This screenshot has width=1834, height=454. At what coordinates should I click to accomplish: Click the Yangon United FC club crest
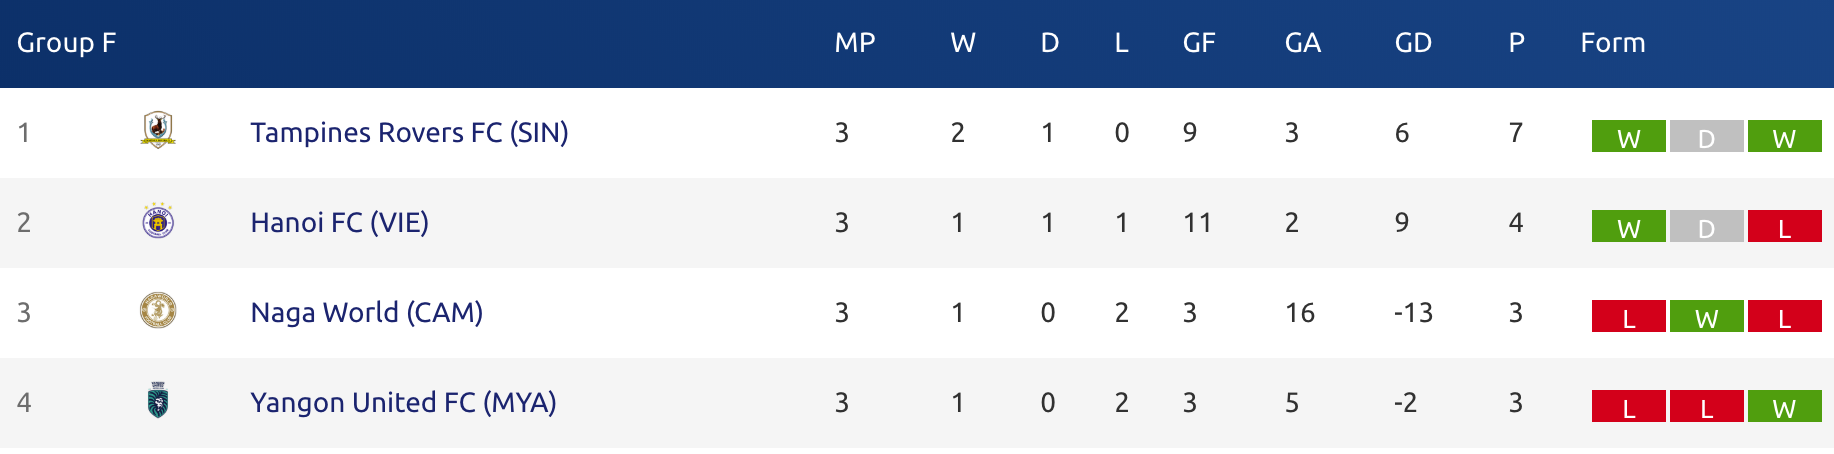pos(158,401)
